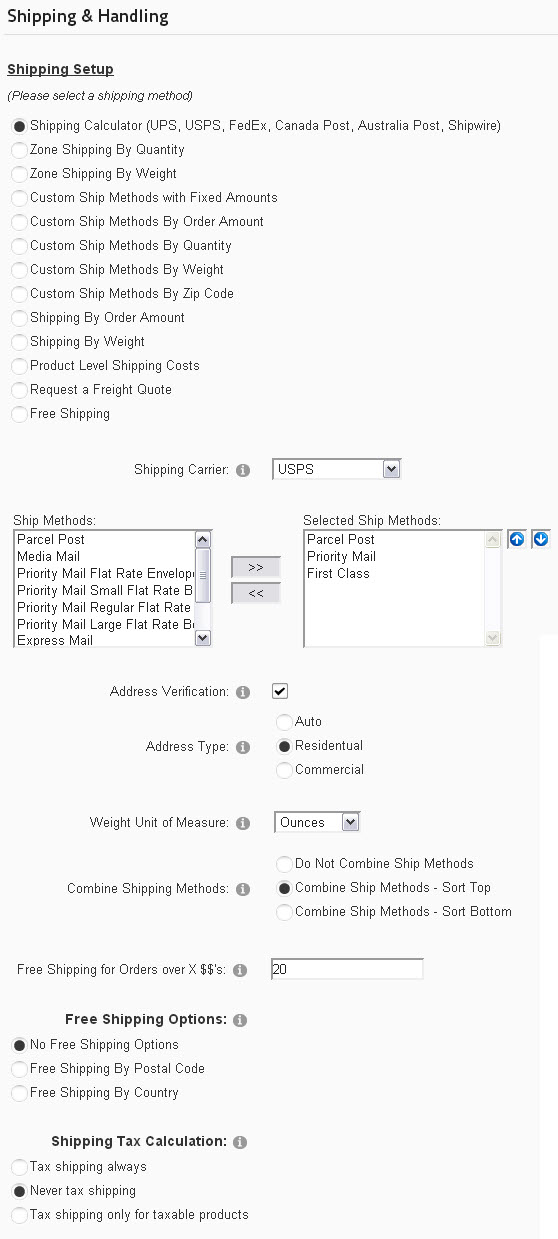Image resolution: width=558 pixels, height=1239 pixels.
Task: Choose Zone Shipping By Weight option
Action: click(19, 174)
